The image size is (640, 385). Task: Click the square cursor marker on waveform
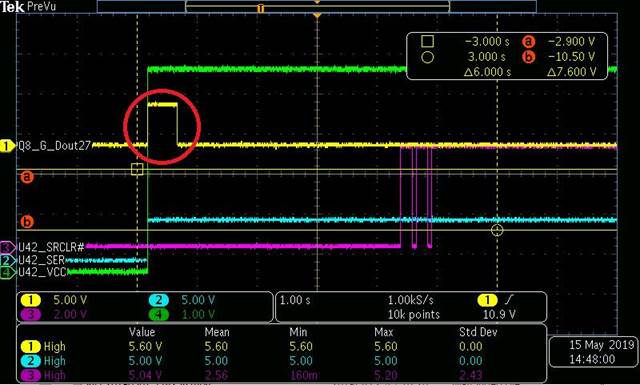[137, 169]
